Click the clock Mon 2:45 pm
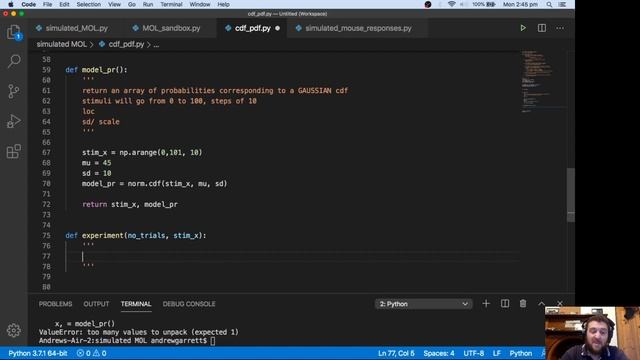 click(x=520, y=4)
